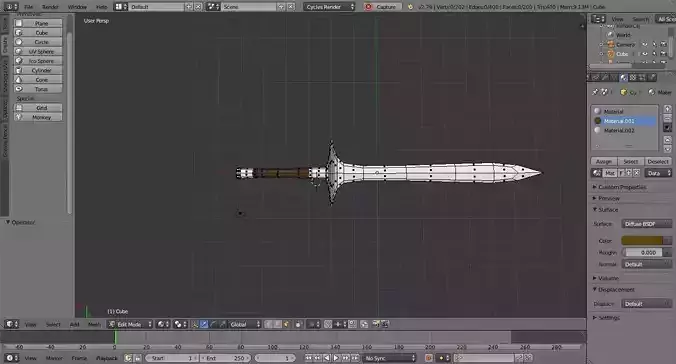Play animation in reverse
The width and height of the screenshot is (676, 364).
click(327, 358)
